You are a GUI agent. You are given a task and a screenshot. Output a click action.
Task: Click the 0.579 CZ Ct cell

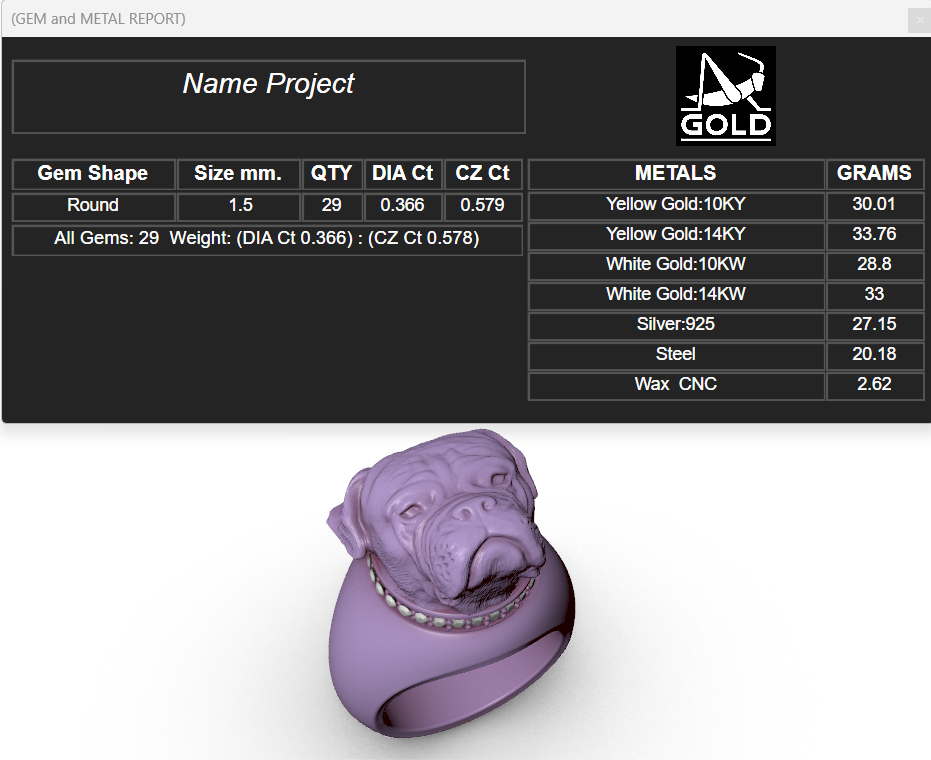[483, 206]
